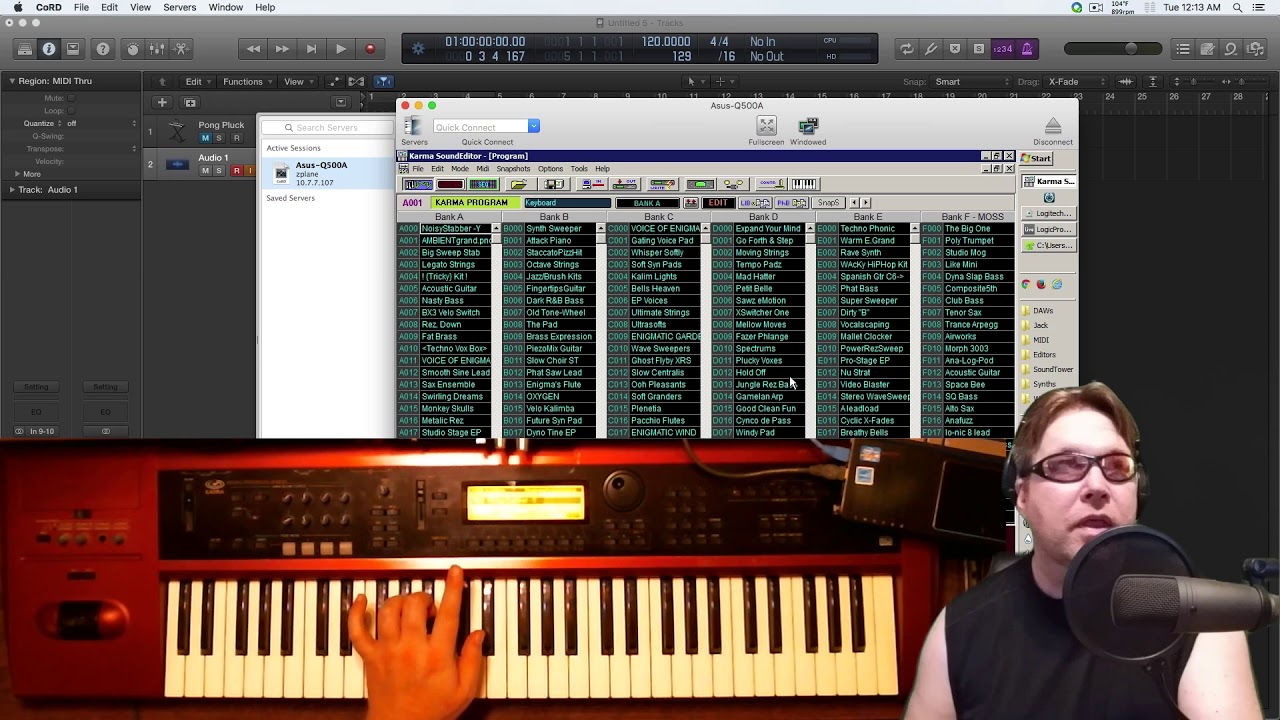Select the Asus-Q500A active session

click(x=329, y=174)
